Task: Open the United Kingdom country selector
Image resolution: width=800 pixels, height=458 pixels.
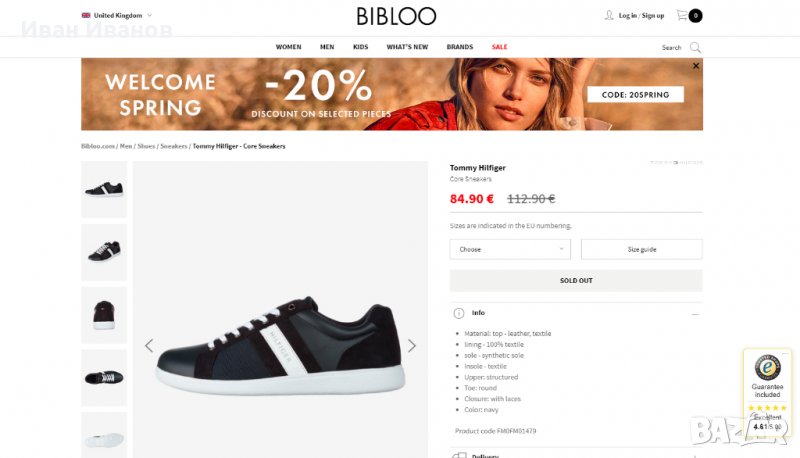Action: pos(117,15)
